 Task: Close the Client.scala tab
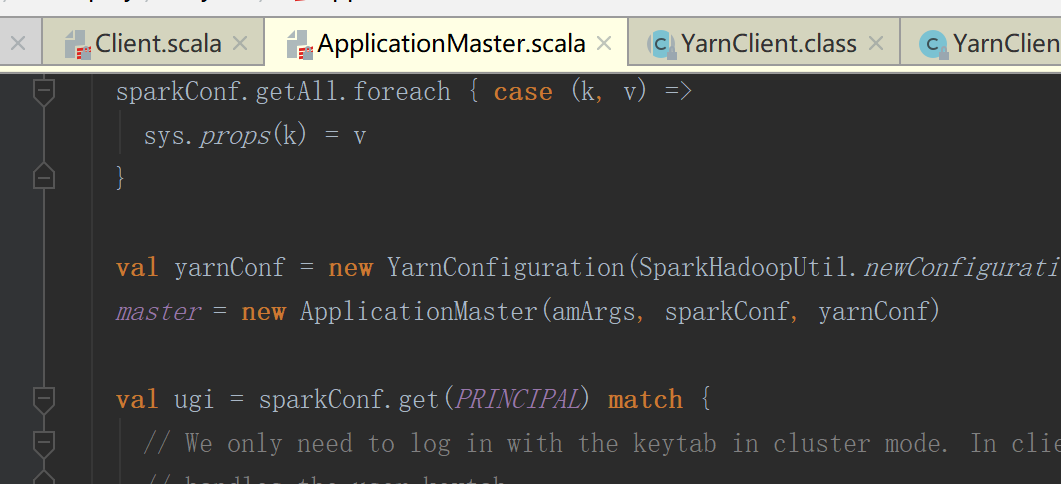(x=240, y=44)
